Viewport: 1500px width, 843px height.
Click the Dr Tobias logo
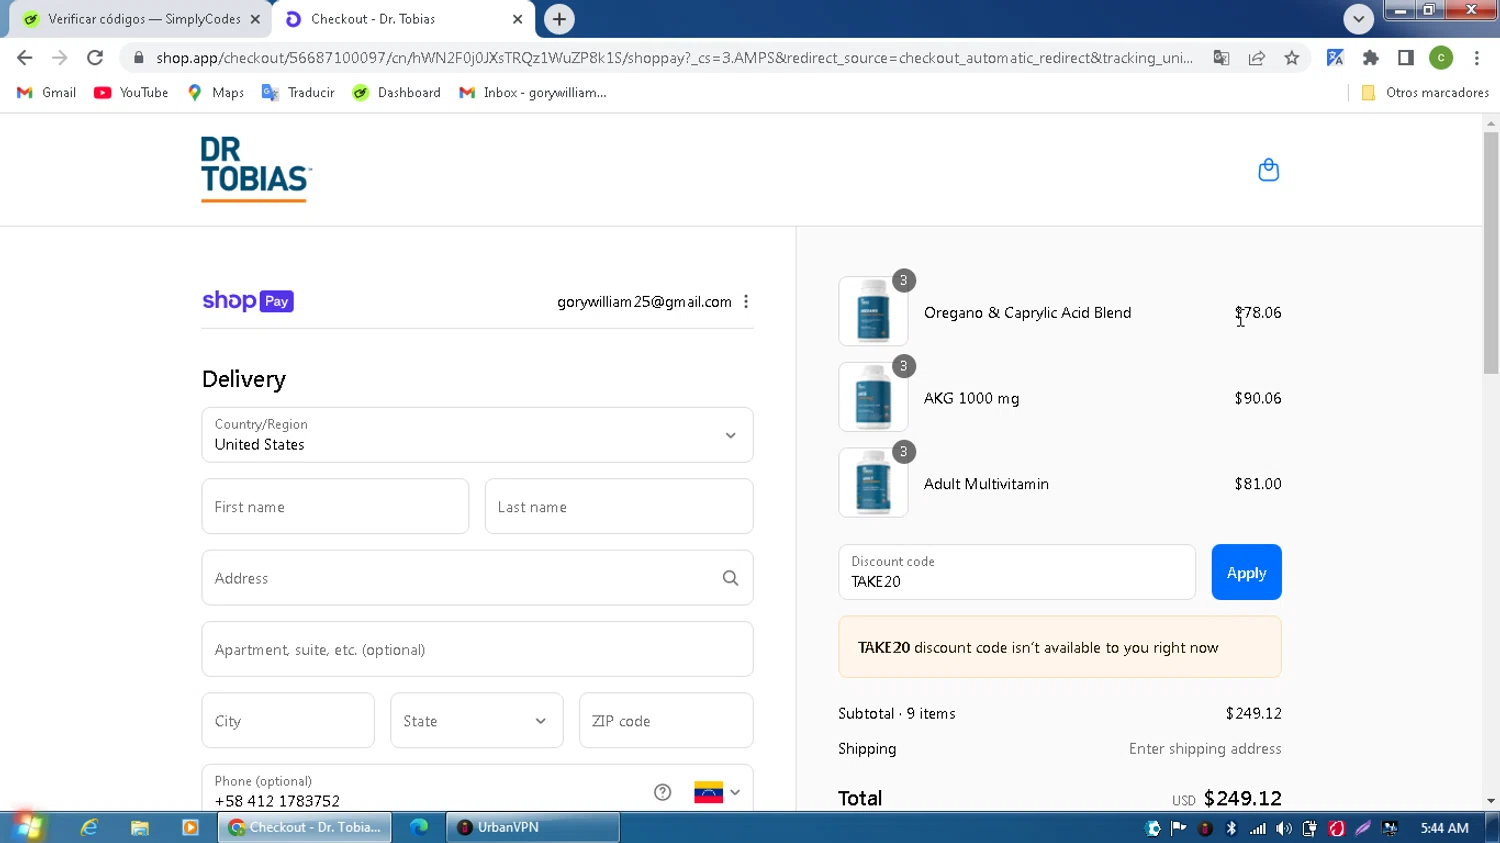click(256, 169)
